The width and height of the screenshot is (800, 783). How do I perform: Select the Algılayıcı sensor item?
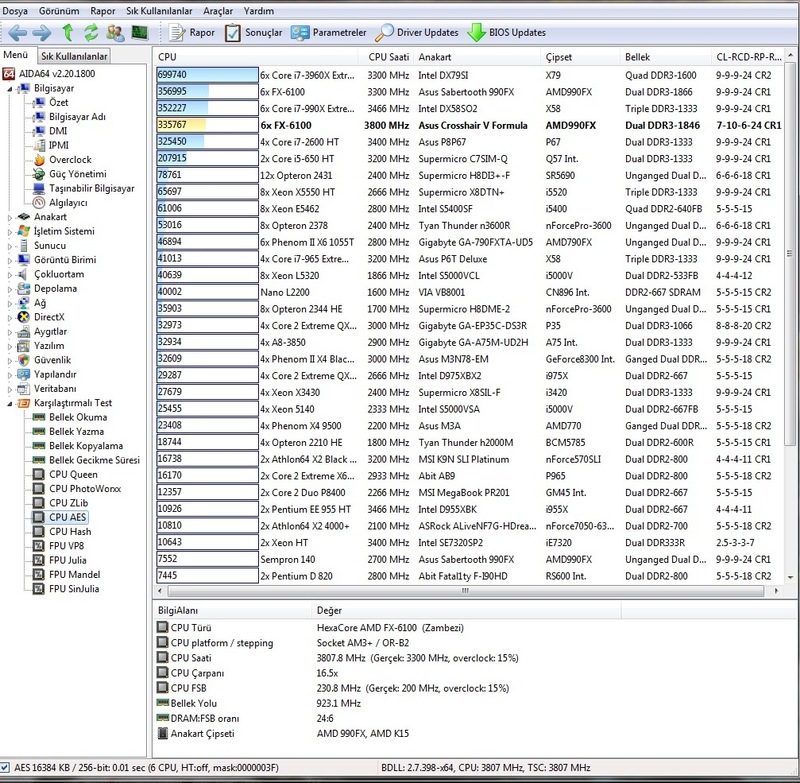(x=68, y=203)
